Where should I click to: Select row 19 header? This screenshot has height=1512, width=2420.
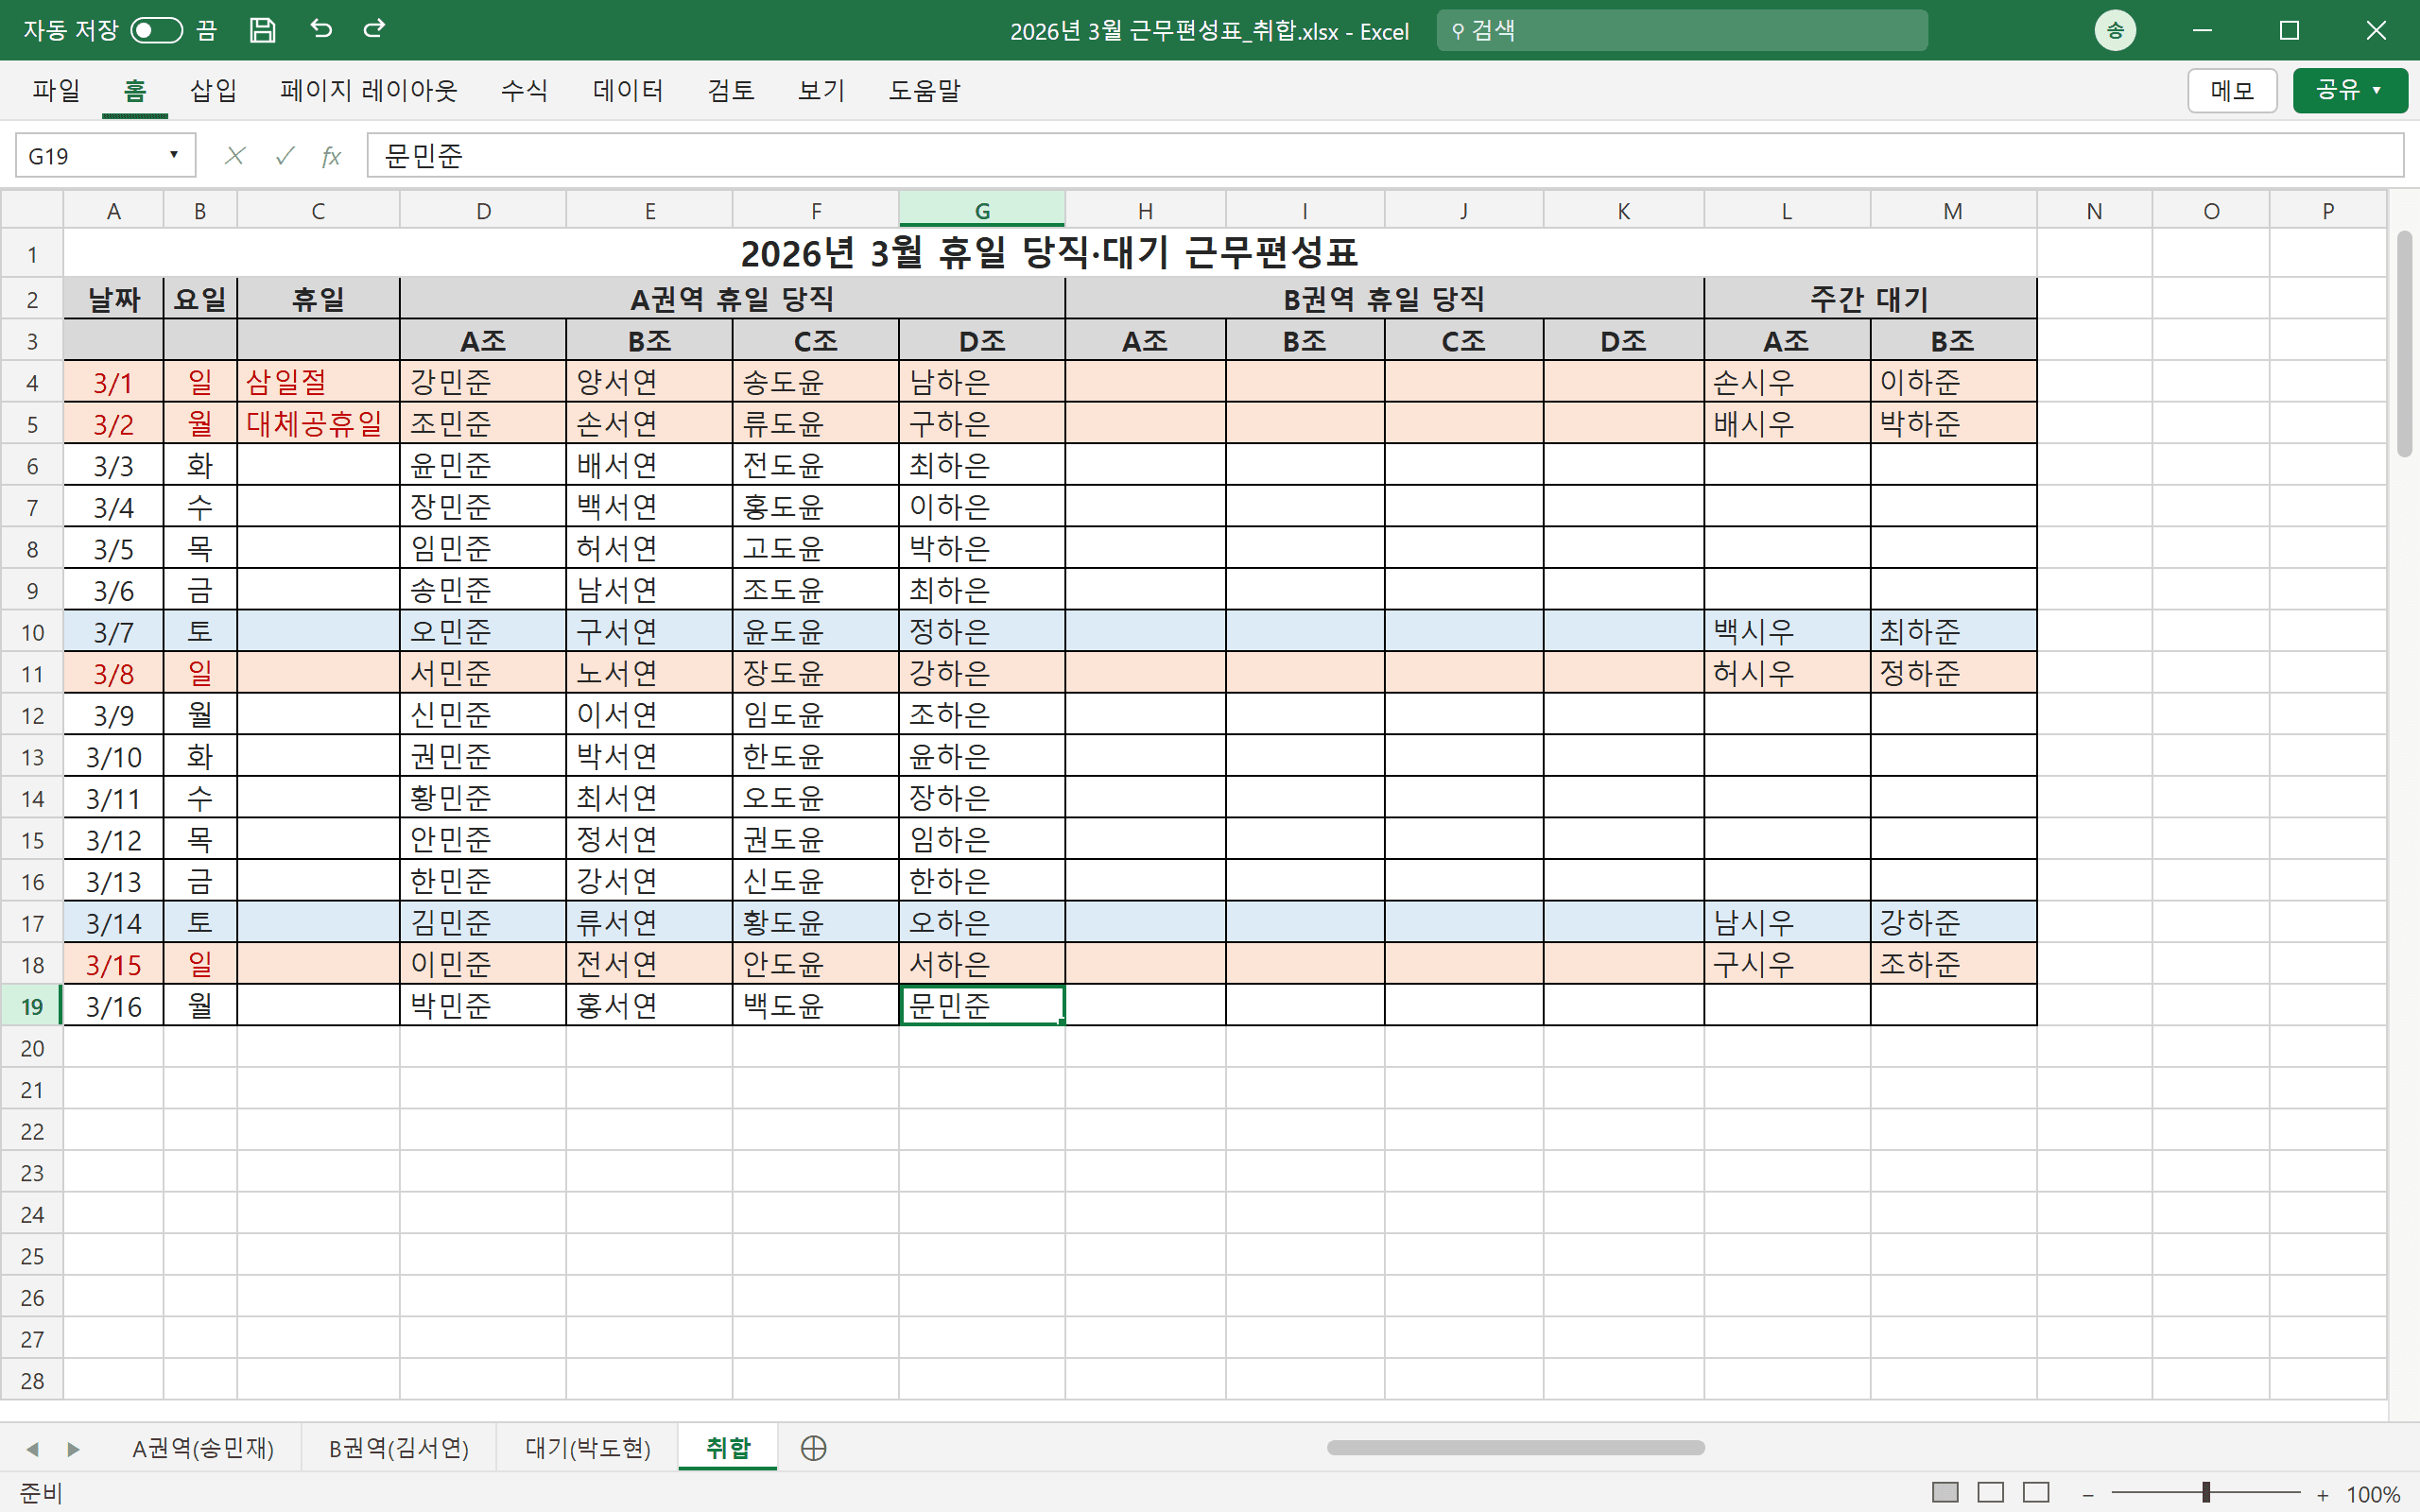point(32,1006)
